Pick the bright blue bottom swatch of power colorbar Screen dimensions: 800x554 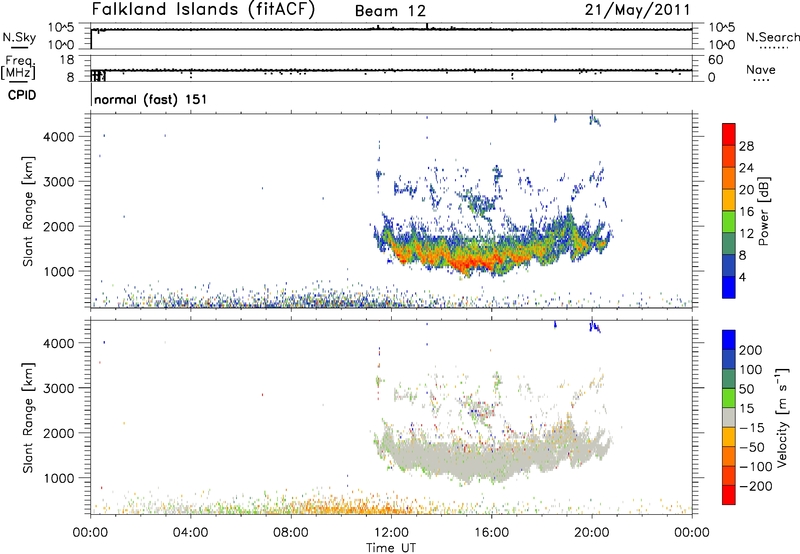tap(729, 287)
